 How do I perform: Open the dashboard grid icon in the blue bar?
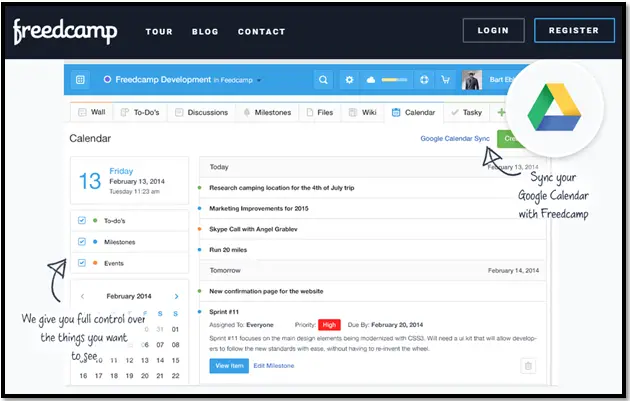[80, 80]
